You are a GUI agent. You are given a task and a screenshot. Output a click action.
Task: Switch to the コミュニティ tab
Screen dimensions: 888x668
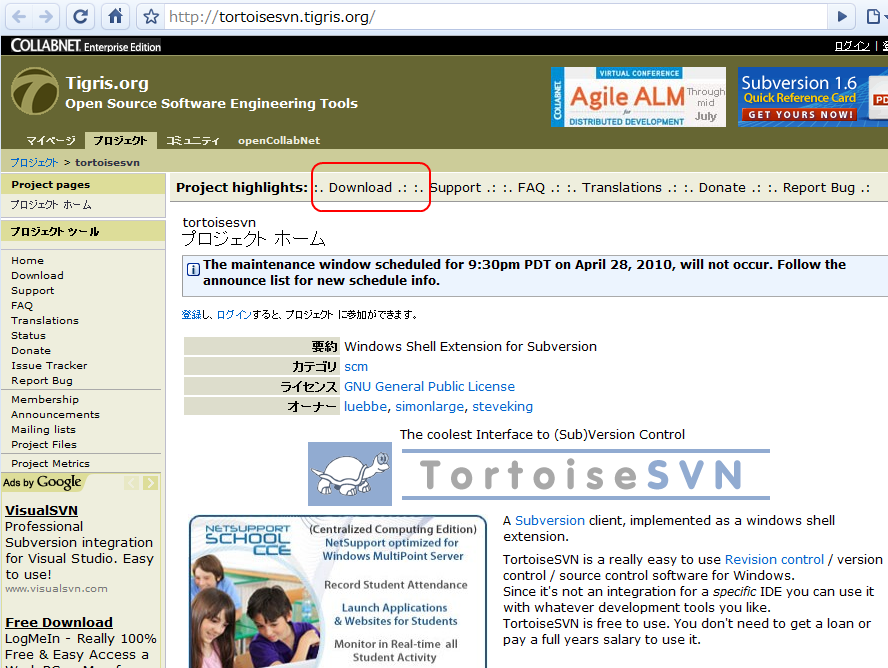coord(193,140)
